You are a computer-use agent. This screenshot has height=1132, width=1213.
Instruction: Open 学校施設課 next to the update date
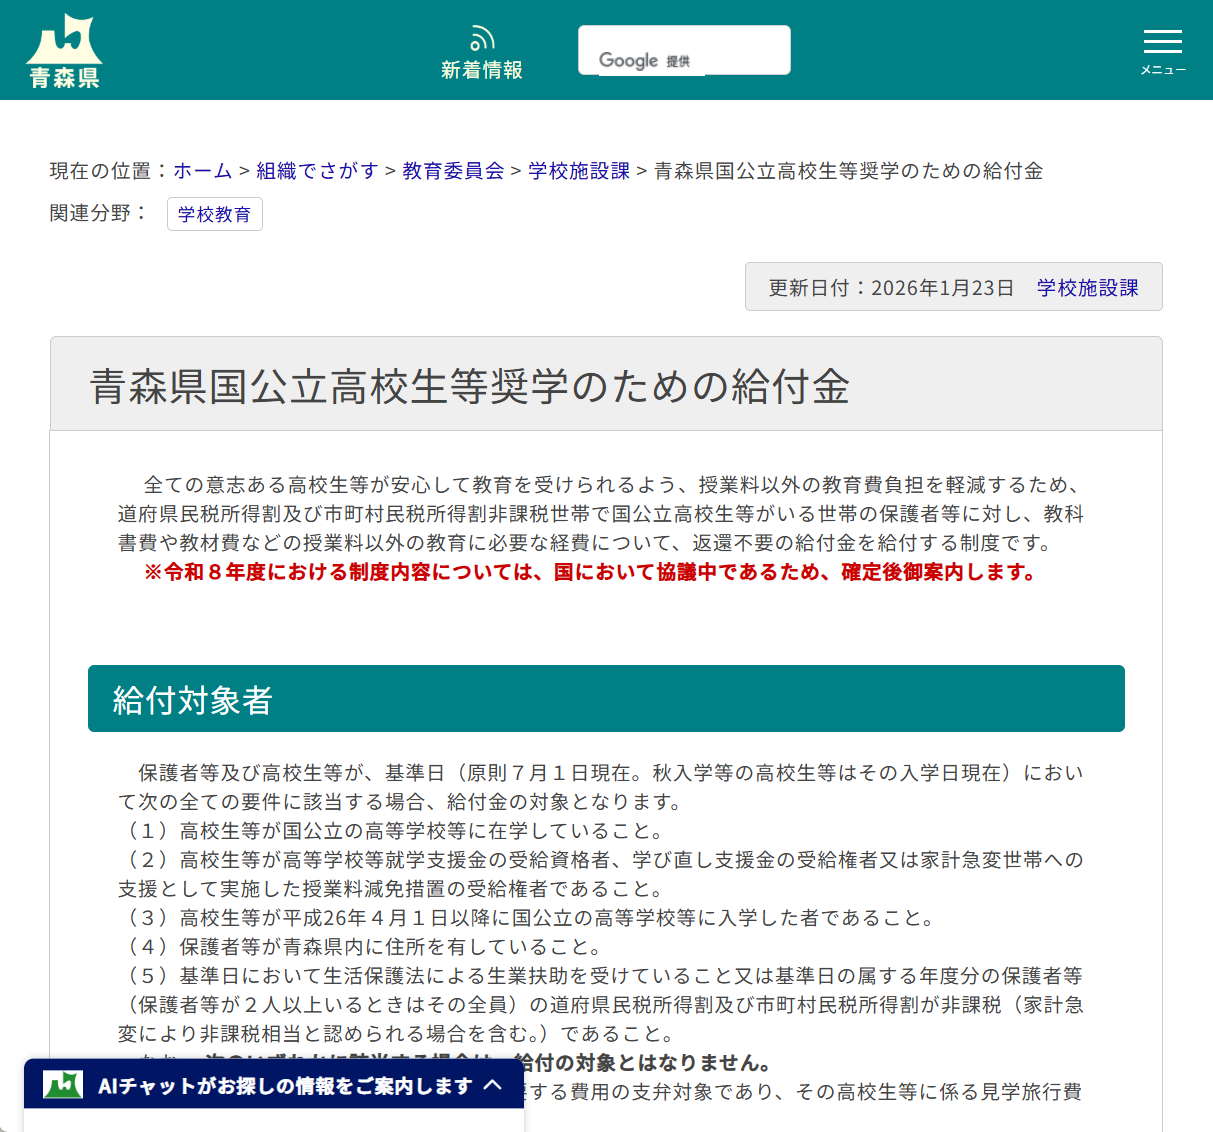tap(1089, 287)
